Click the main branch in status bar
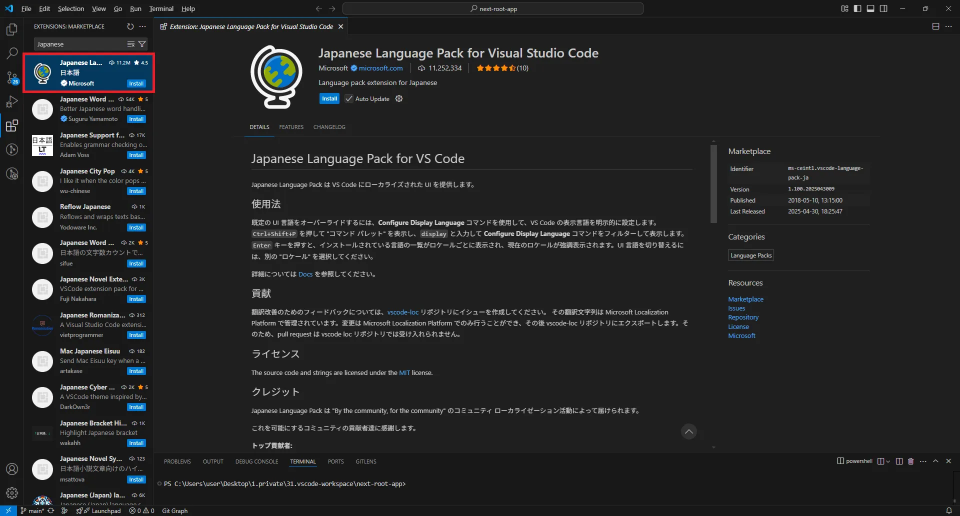The height and width of the screenshot is (516, 960). point(32,510)
